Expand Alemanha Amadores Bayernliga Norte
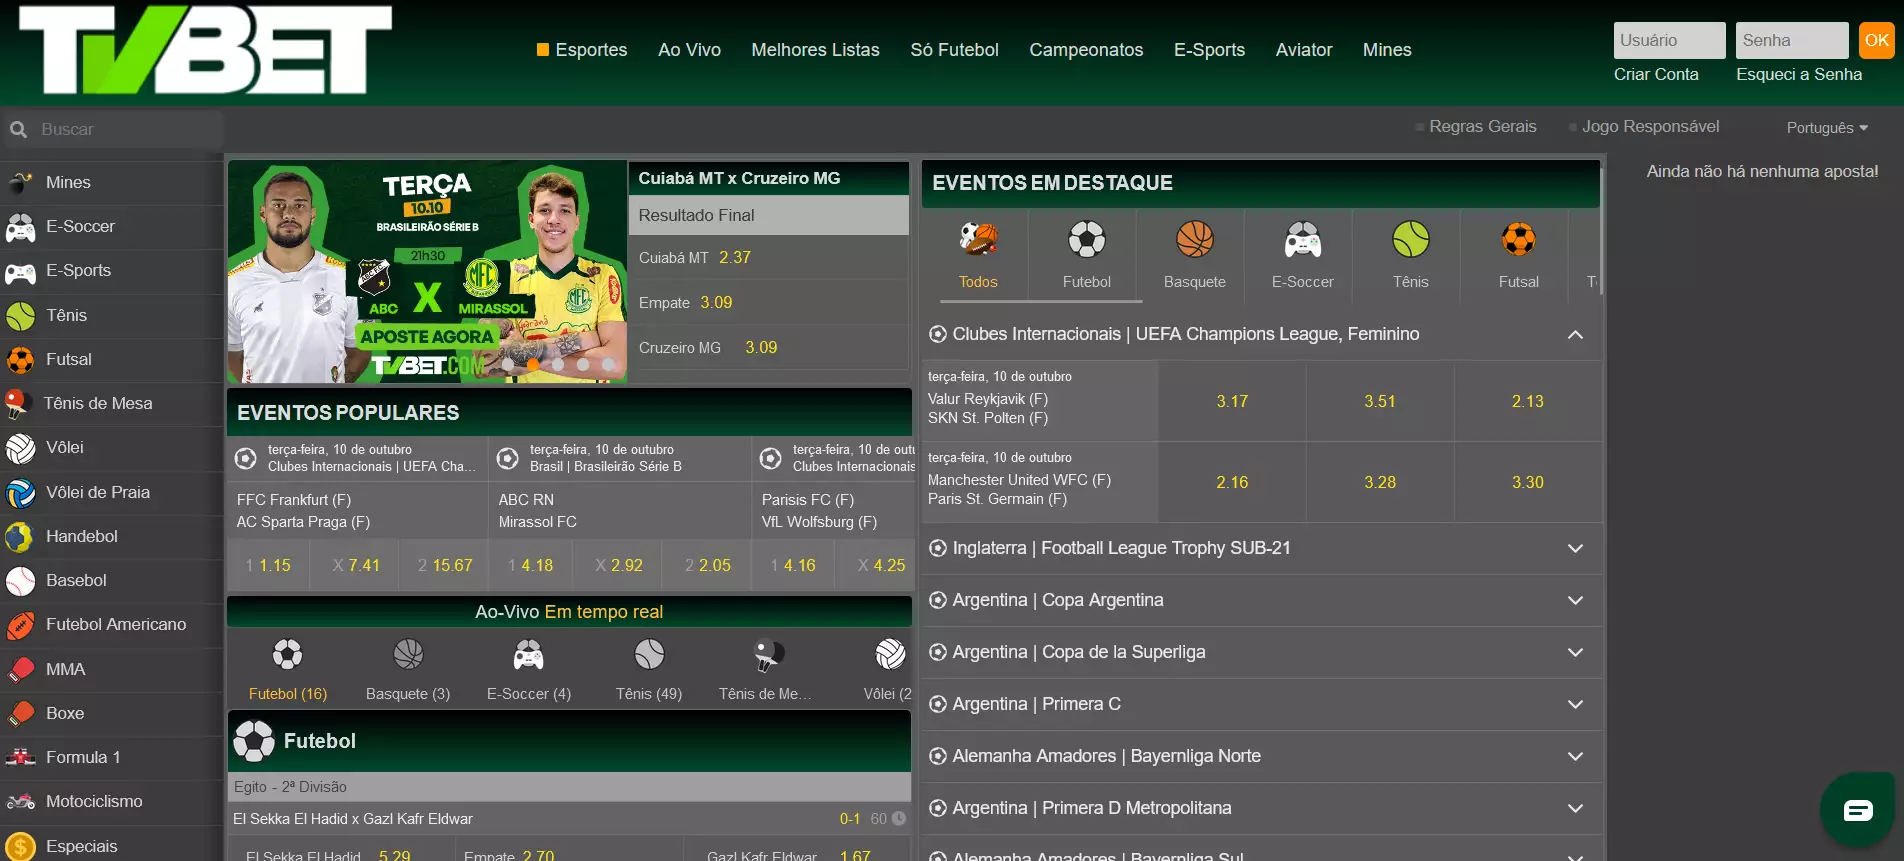Viewport: 1904px width, 861px height. [x=1576, y=757]
